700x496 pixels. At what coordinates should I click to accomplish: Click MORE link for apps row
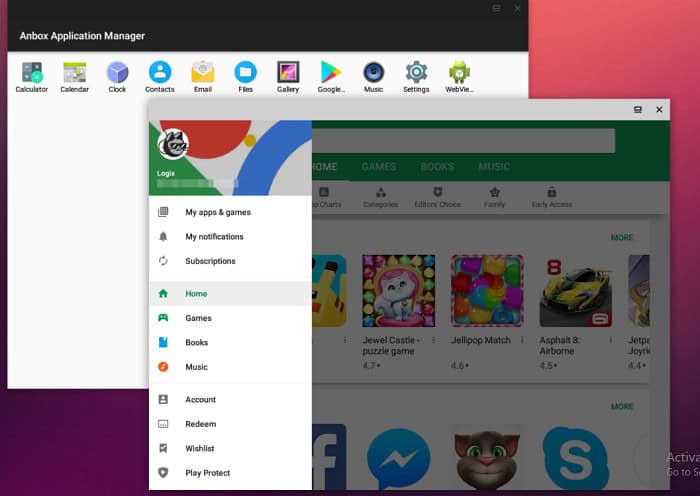622,407
